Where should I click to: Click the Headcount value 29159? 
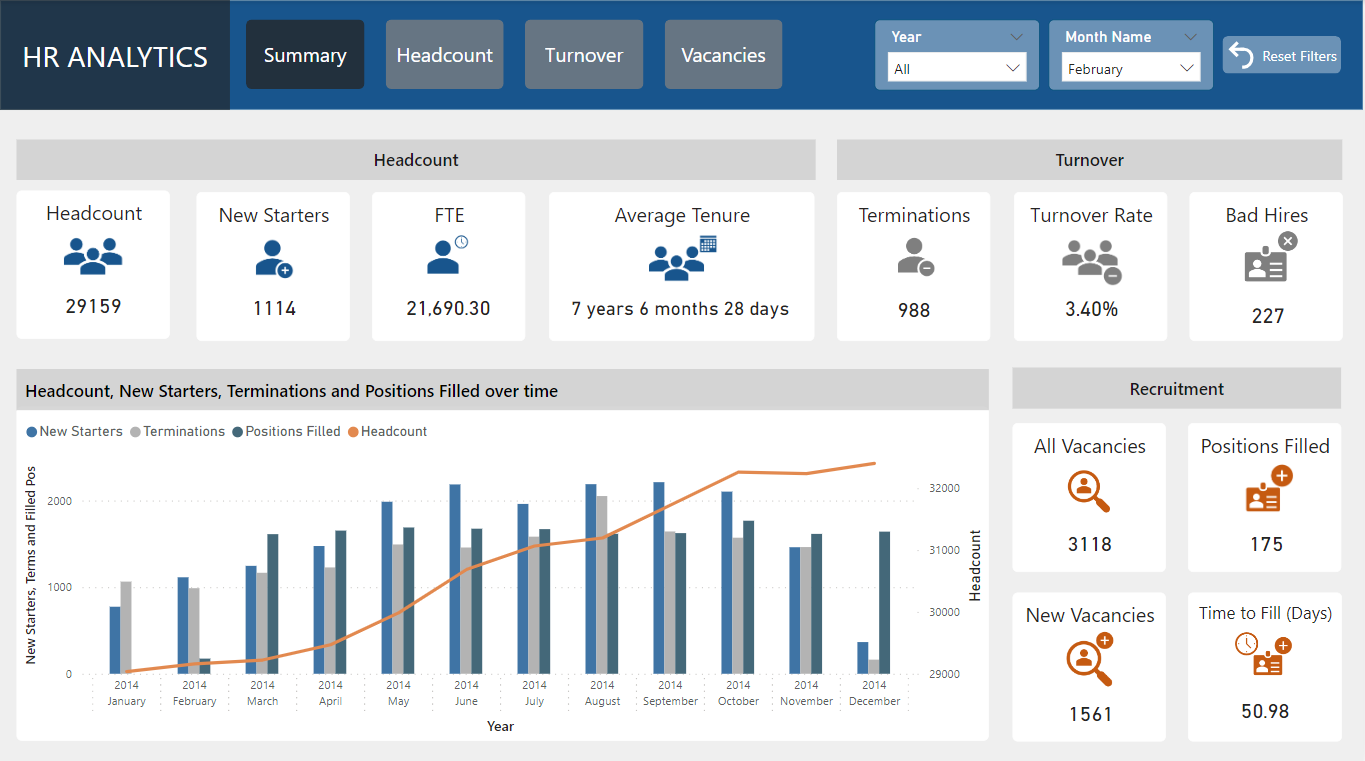(93, 306)
